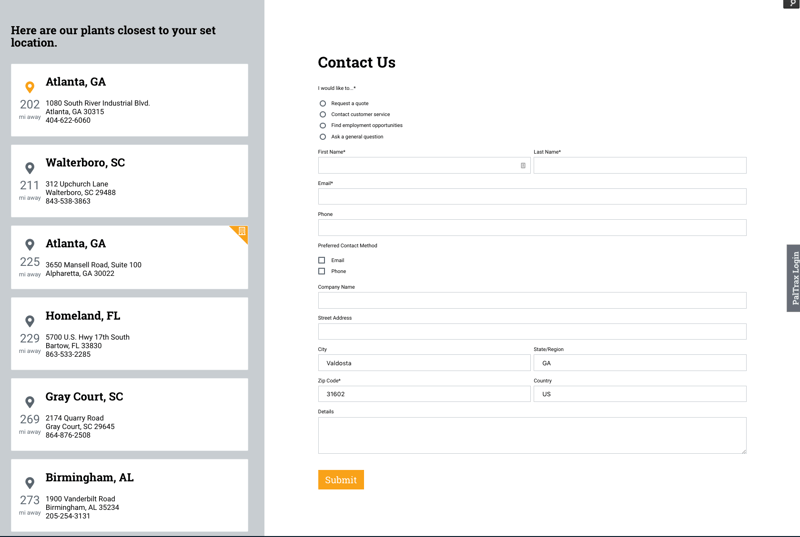800x537 pixels.
Task: Click into the Last Name field
Action: tap(640, 165)
